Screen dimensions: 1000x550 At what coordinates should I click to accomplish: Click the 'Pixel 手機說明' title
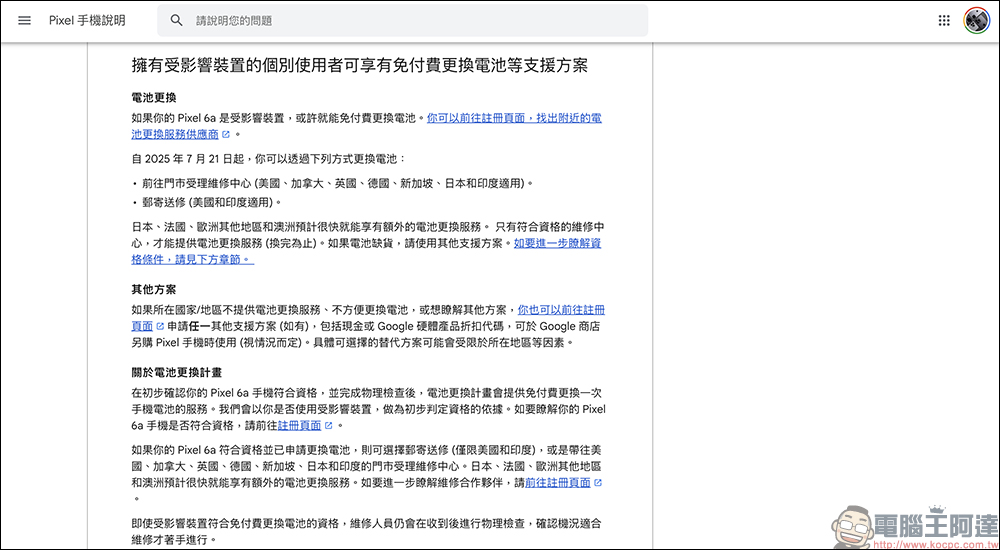pyautogui.click(x=87, y=20)
